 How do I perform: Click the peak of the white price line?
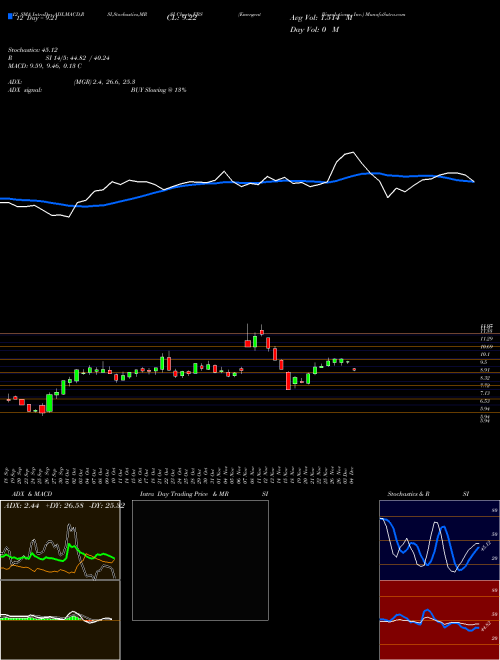[x=352, y=152]
